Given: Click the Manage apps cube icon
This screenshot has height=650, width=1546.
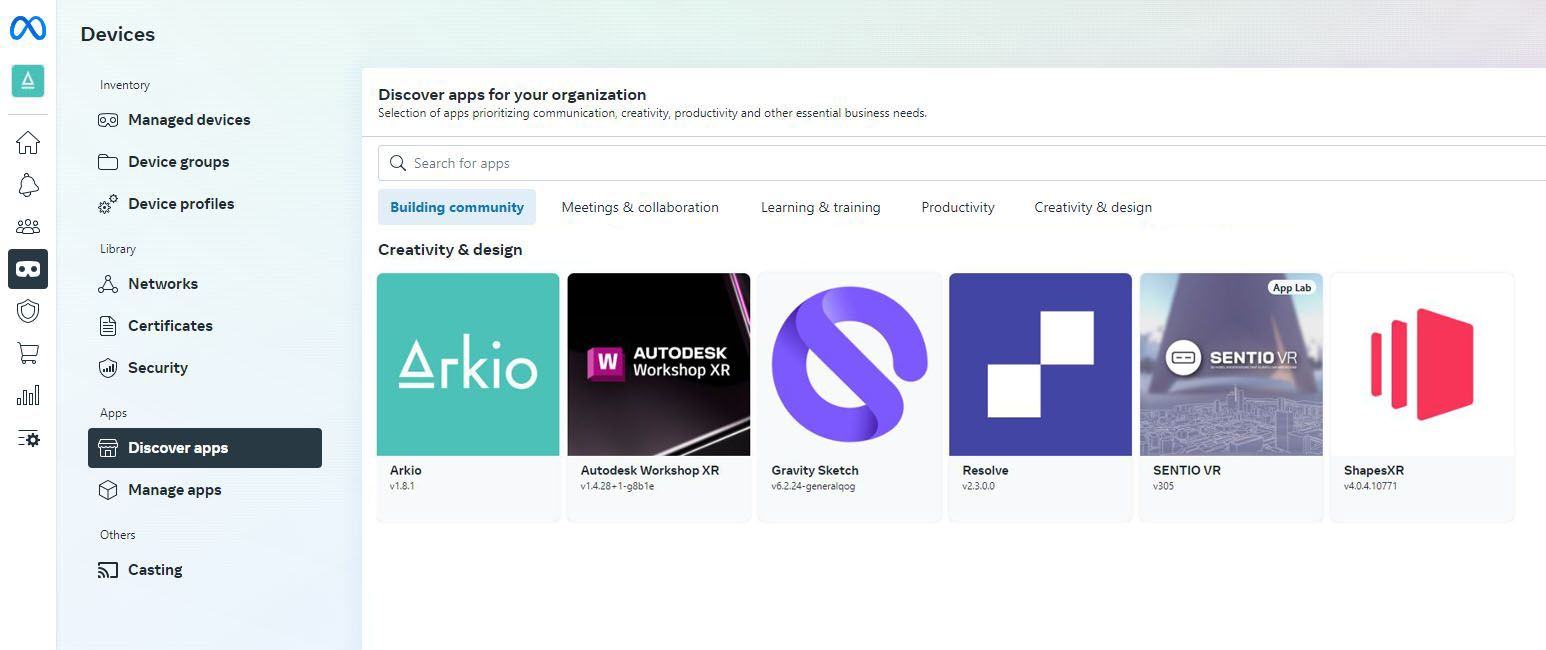Looking at the screenshot, I should [108, 490].
